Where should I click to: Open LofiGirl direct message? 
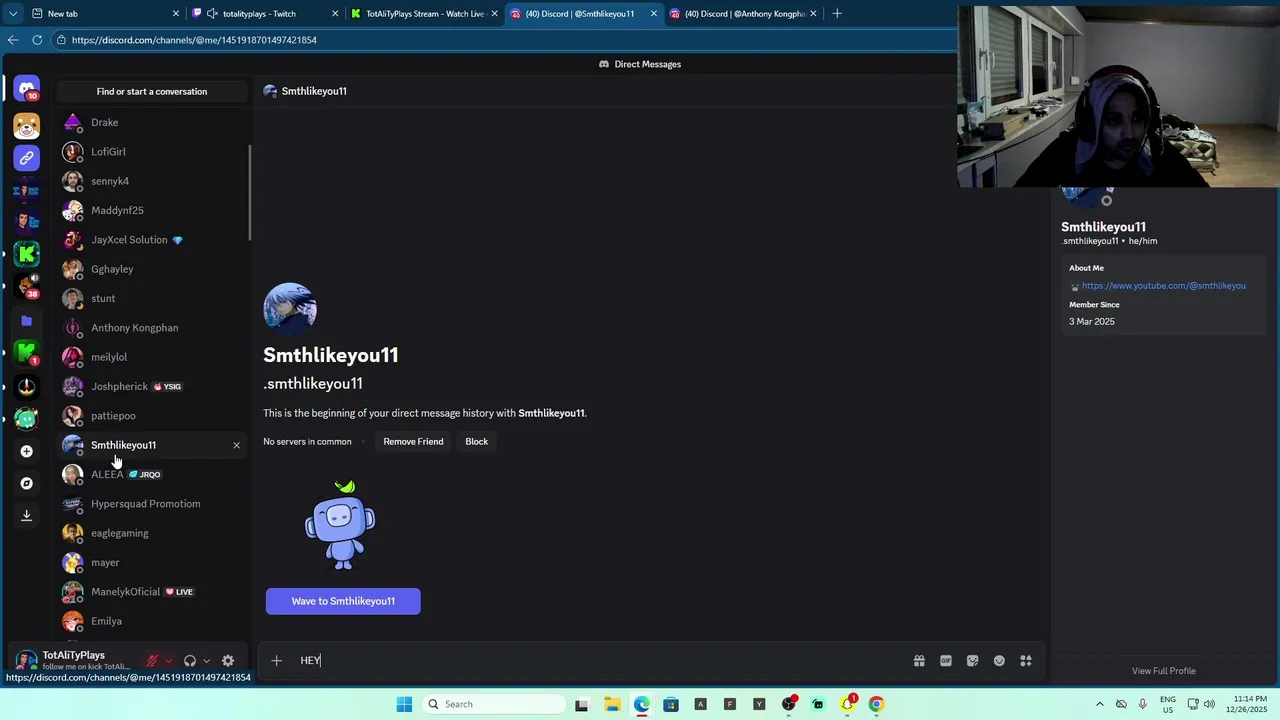point(152,152)
